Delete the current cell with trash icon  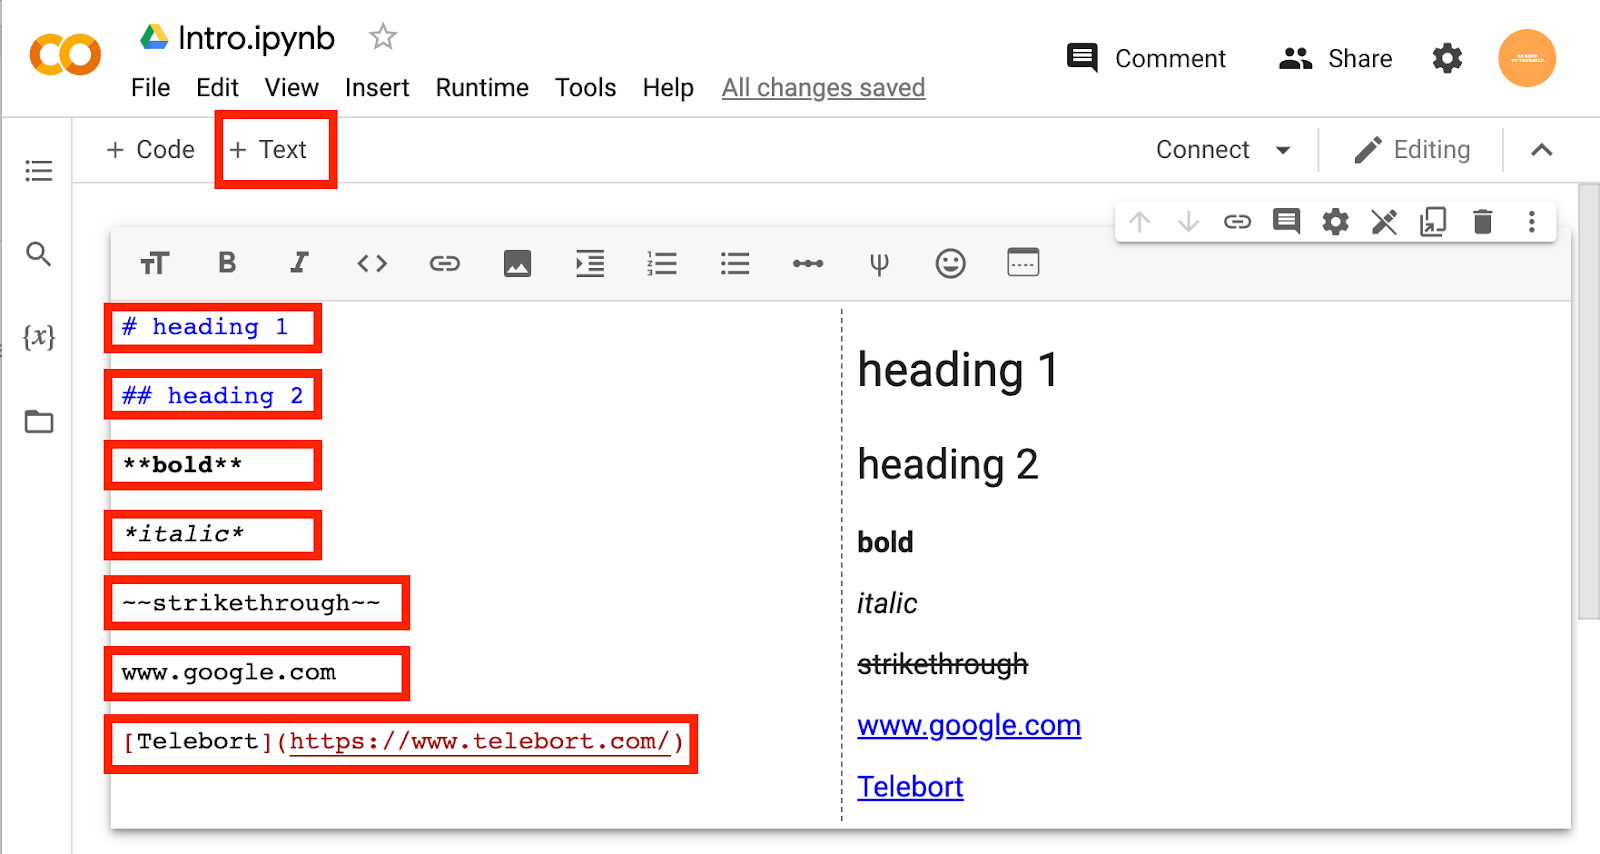(x=1483, y=222)
